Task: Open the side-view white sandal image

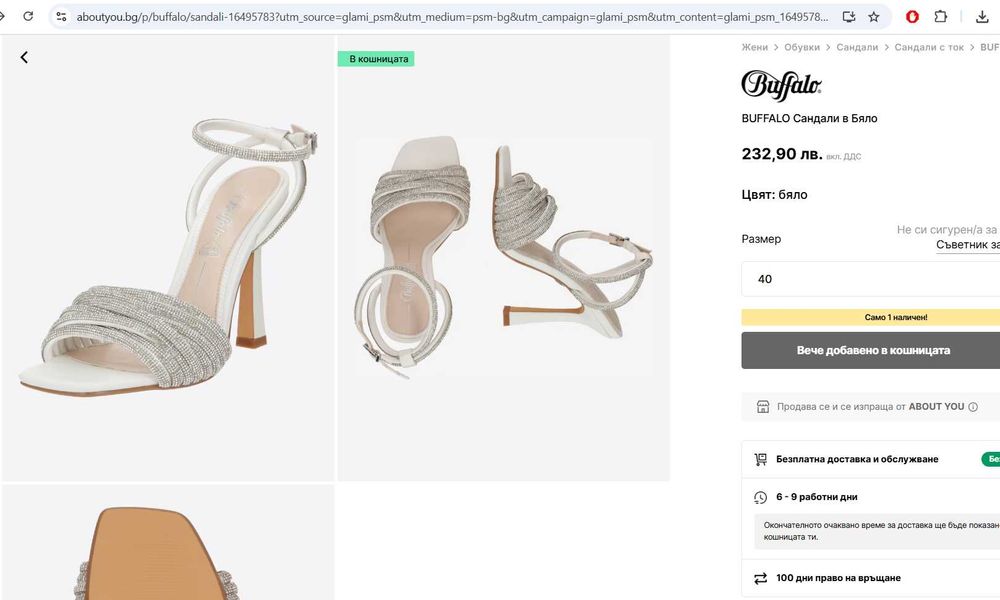Action: pos(168,258)
